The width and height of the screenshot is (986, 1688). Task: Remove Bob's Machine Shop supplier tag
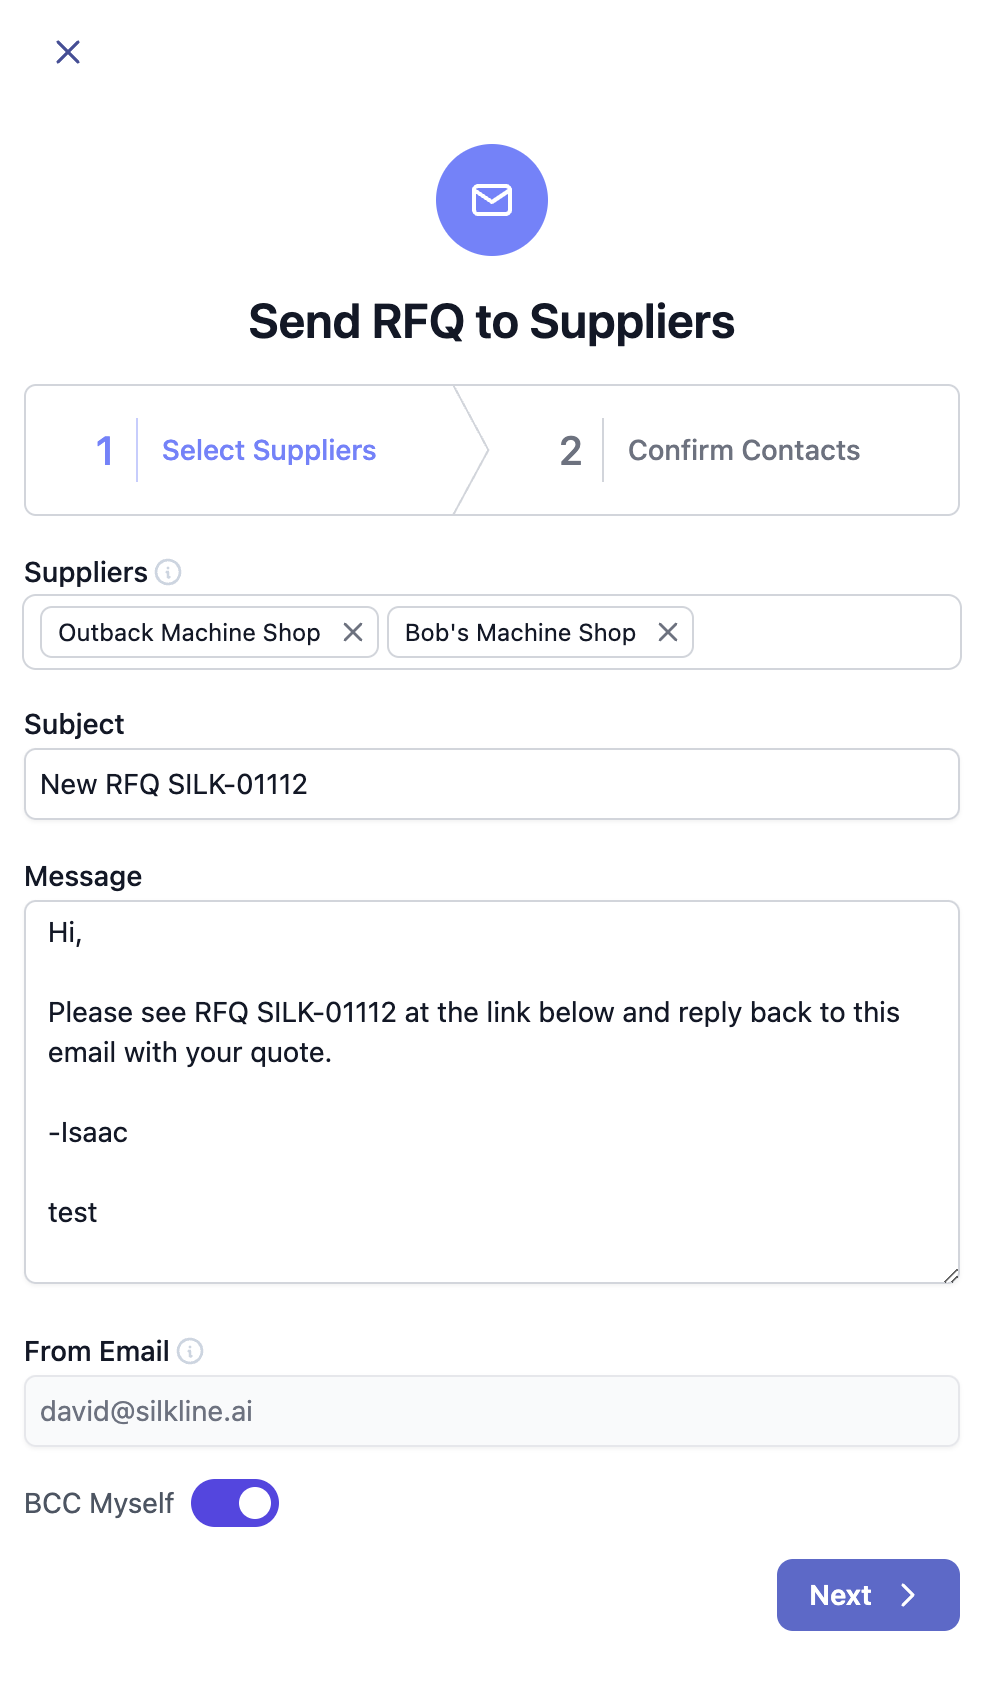coord(668,632)
